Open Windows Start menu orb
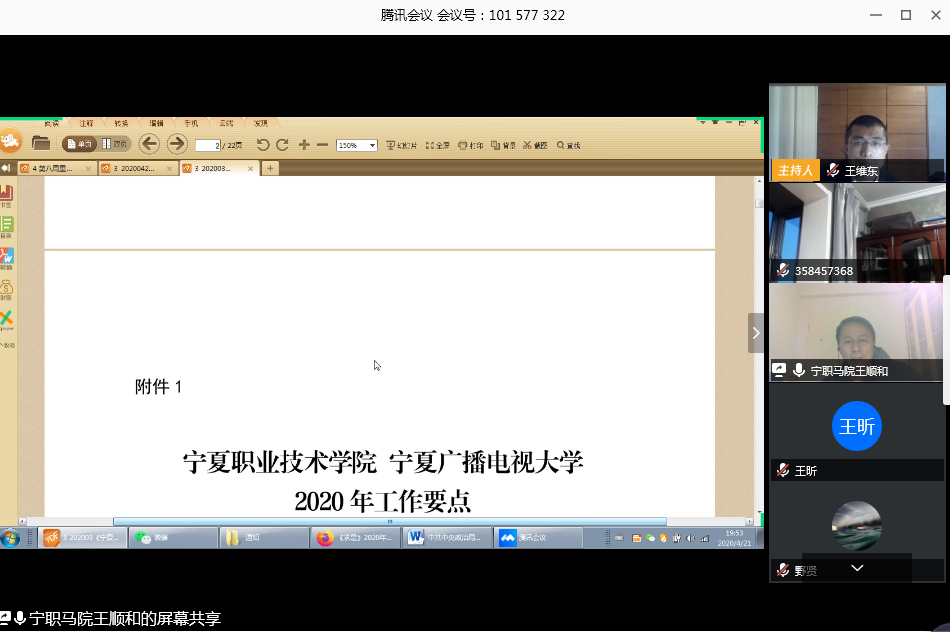This screenshot has height=632, width=950. (10, 537)
